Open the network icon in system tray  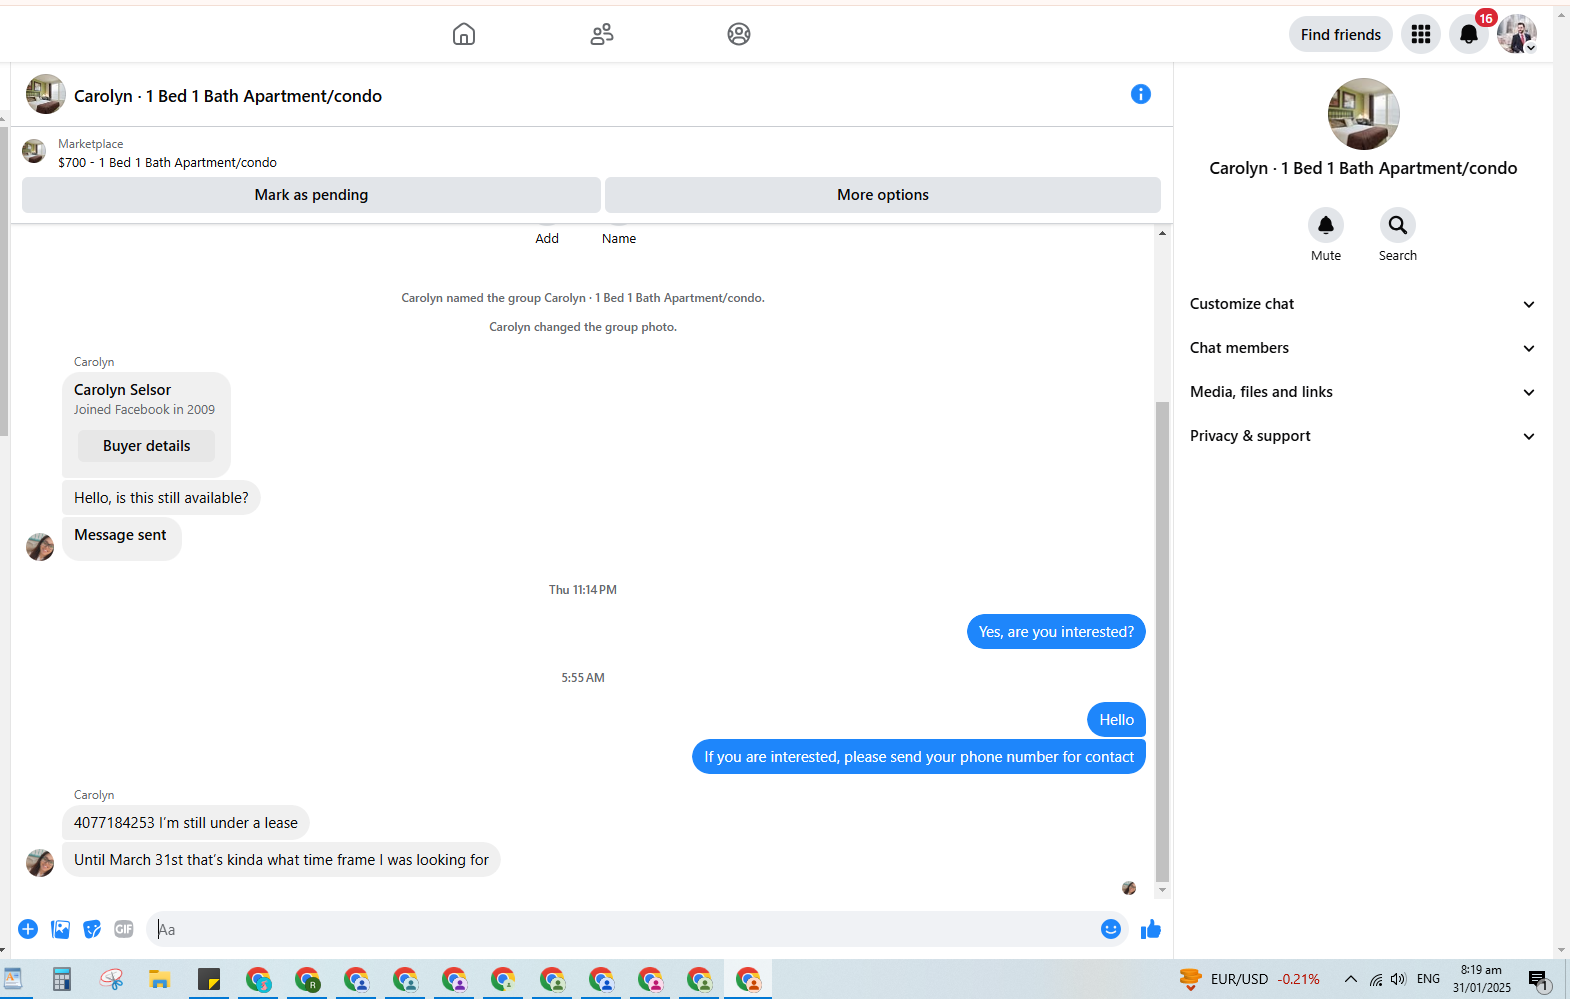pos(1376,980)
